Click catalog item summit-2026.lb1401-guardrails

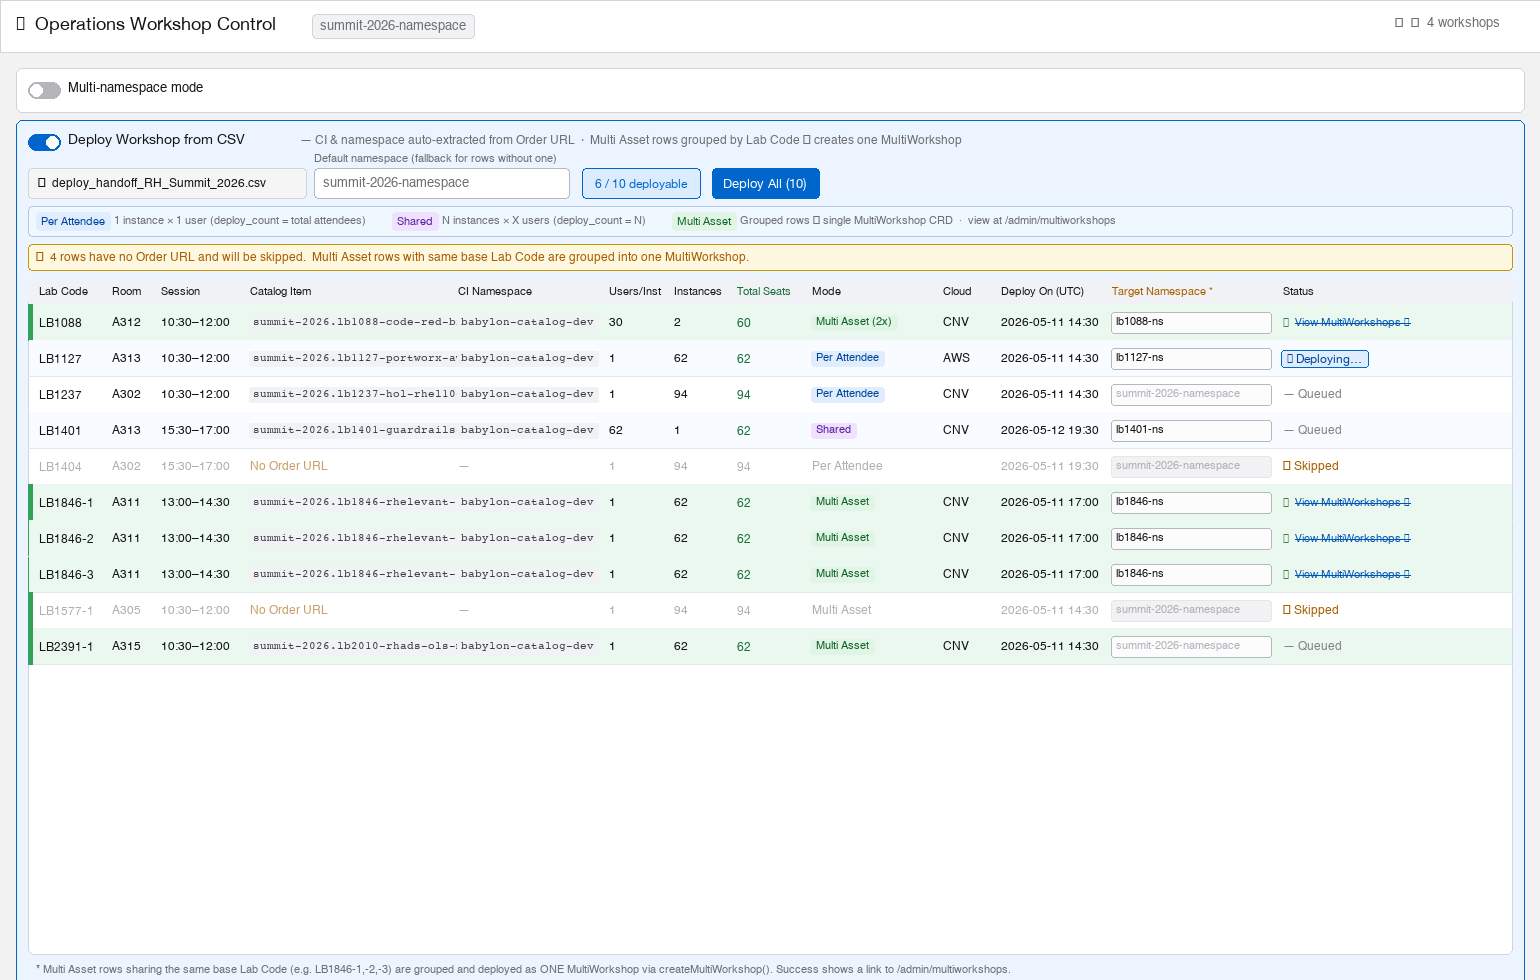[353, 430]
